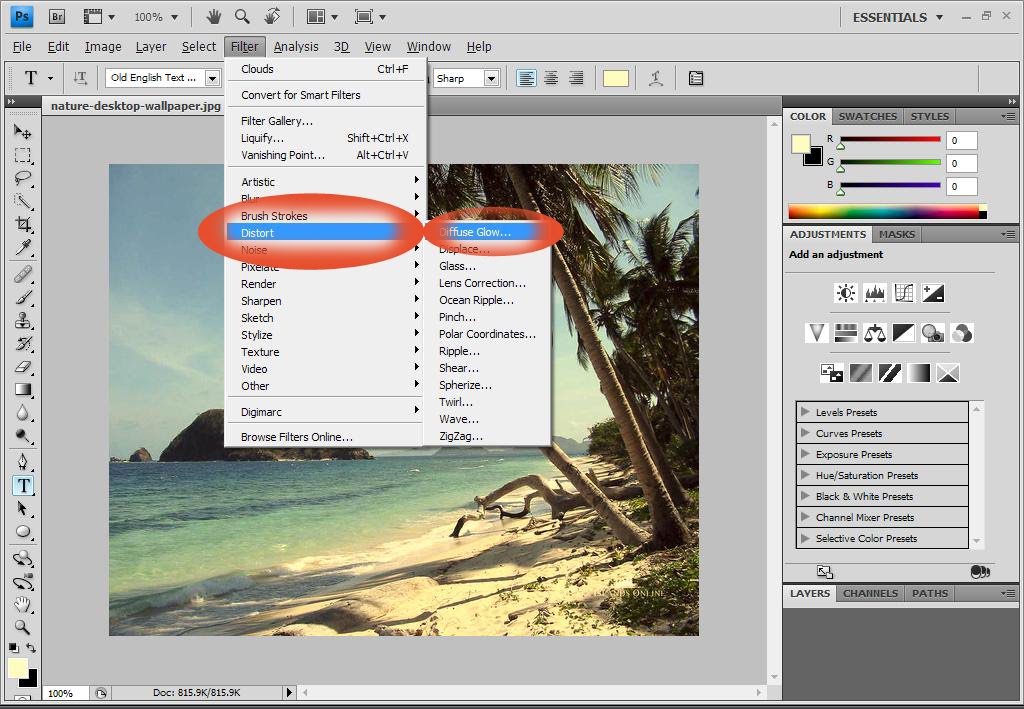Screen dimensions: 1024x709
Task: Open the font family dropdown
Action: 212,78
